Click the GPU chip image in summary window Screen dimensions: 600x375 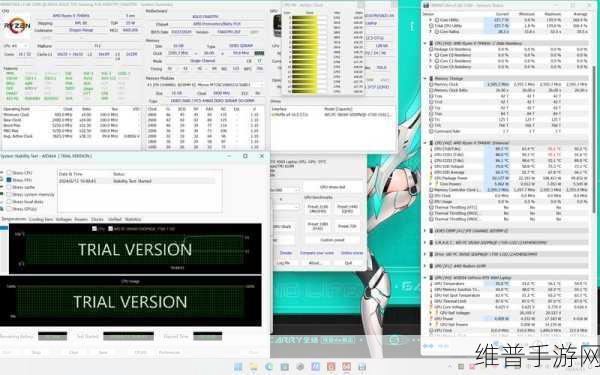tap(277, 26)
